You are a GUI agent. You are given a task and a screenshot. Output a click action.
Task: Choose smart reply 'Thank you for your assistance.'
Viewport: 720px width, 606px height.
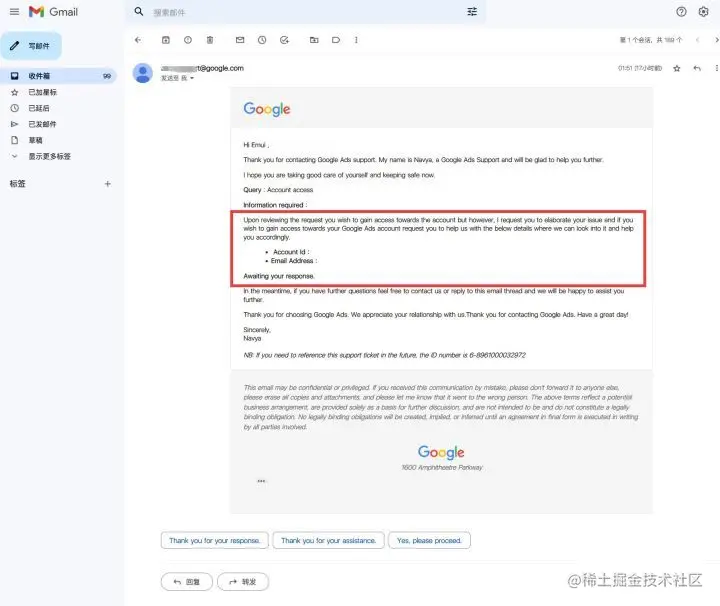(x=328, y=540)
